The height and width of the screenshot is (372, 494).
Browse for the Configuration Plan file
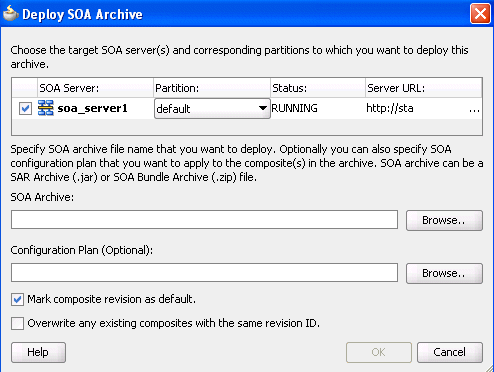click(444, 273)
